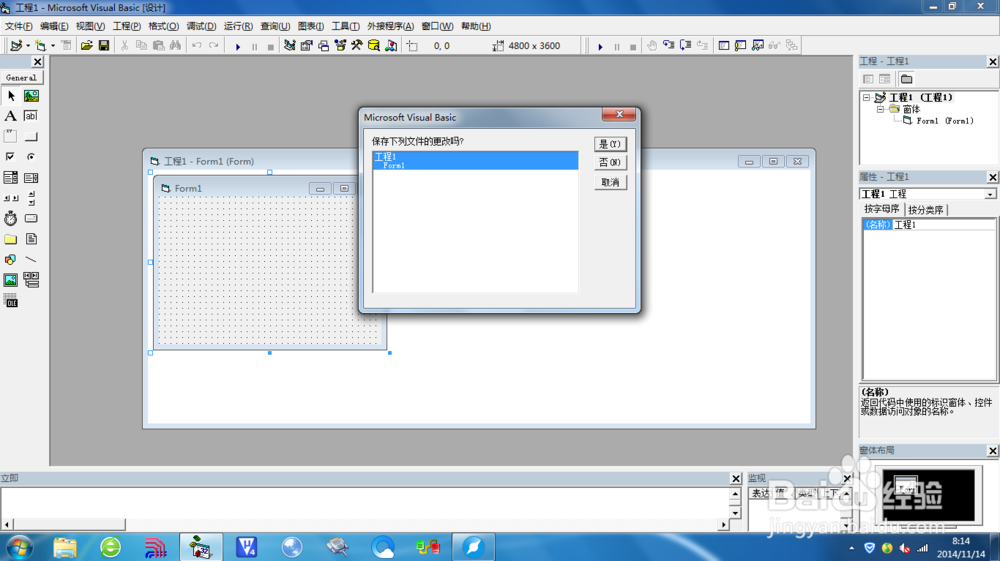Open the Data View window icon
Screen dimensions: 1000x561
[x=374, y=45]
